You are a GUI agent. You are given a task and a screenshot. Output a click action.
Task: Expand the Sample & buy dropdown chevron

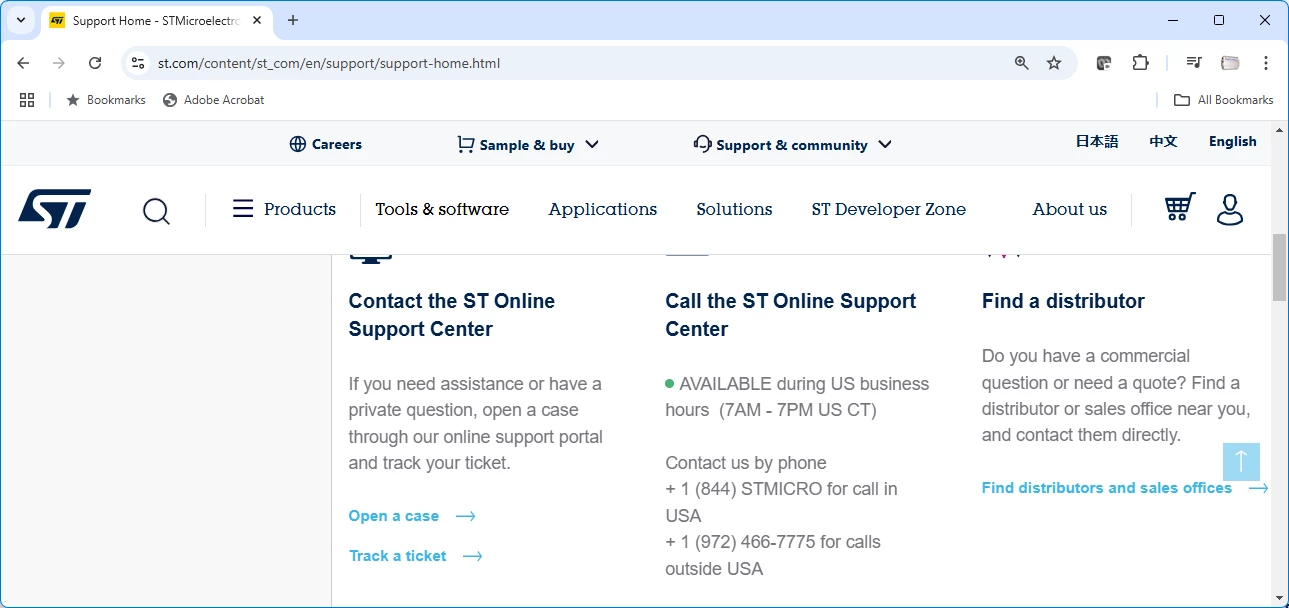click(x=592, y=144)
